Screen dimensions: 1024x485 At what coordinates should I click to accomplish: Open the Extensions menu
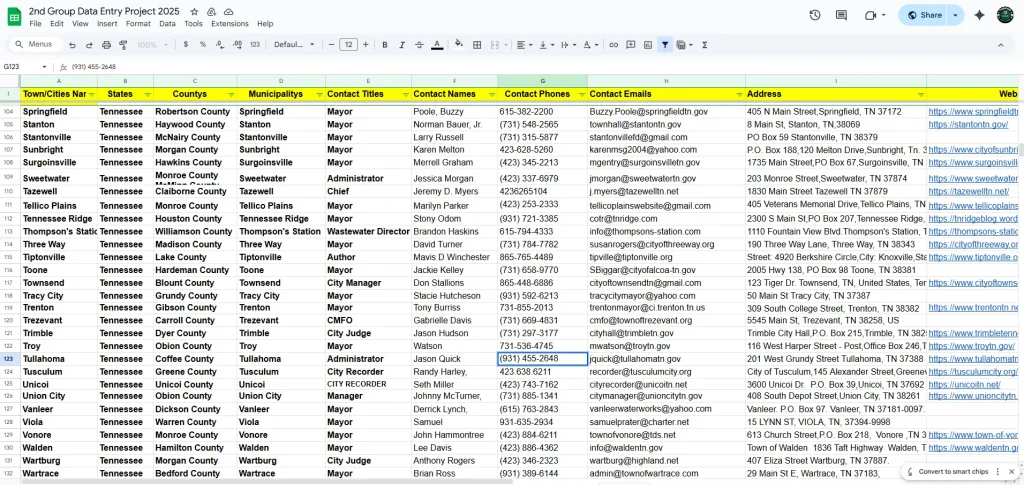tap(230, 23)
